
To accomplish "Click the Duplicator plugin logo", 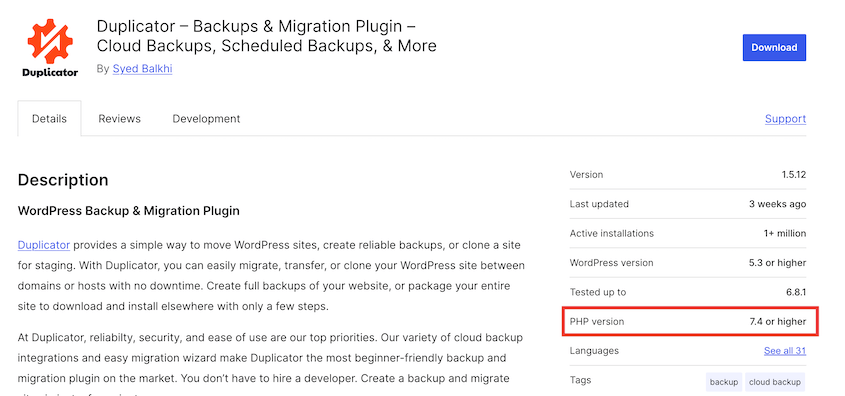I will (x=50, y=48).
